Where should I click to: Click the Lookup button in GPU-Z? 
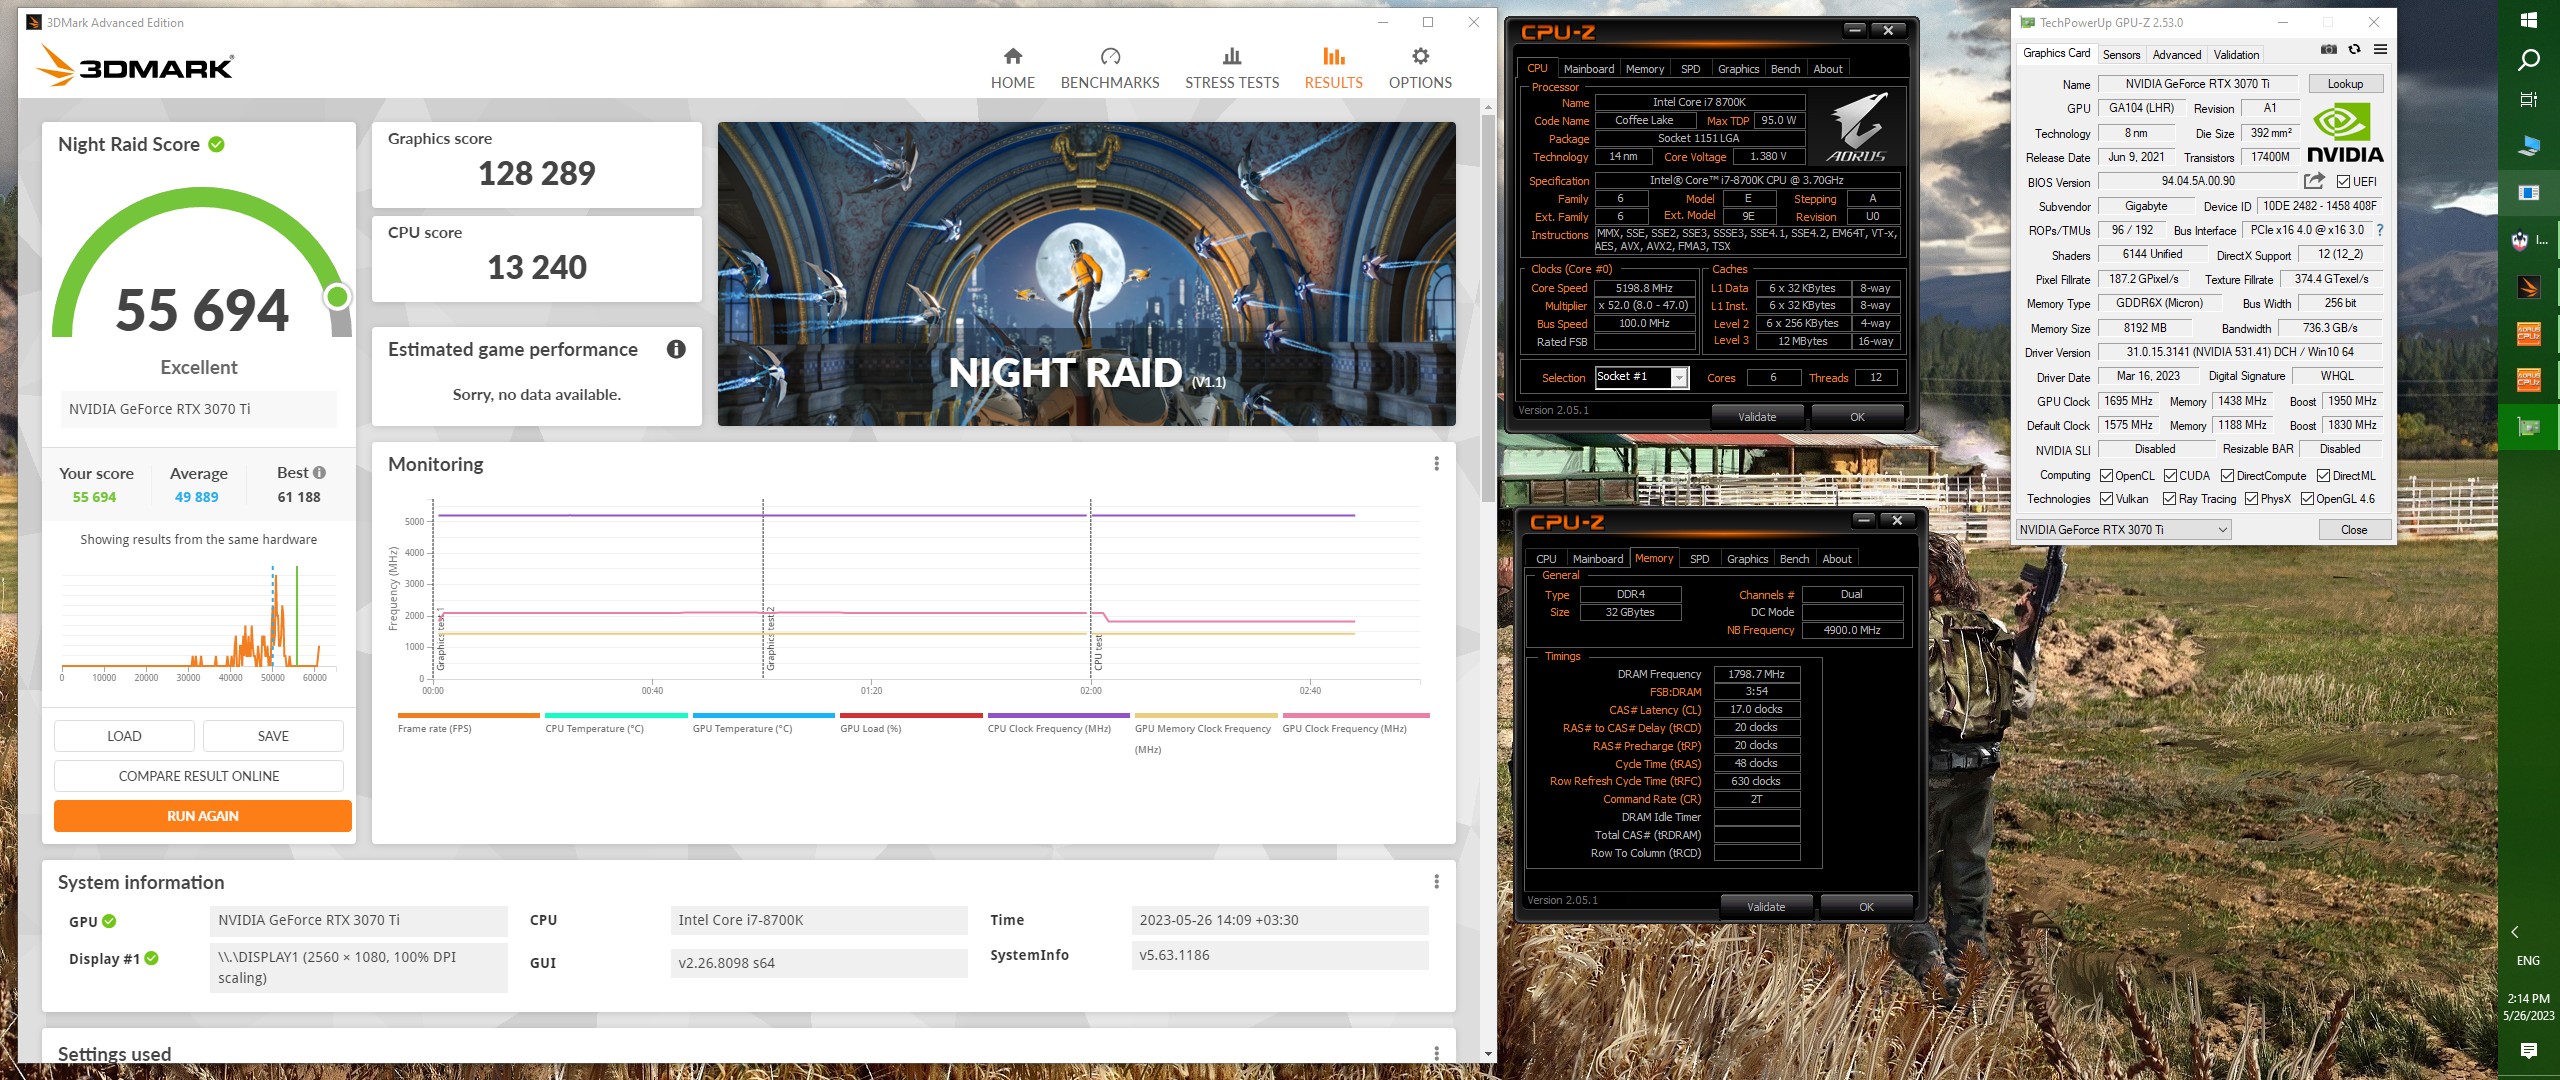point(2345,84)
